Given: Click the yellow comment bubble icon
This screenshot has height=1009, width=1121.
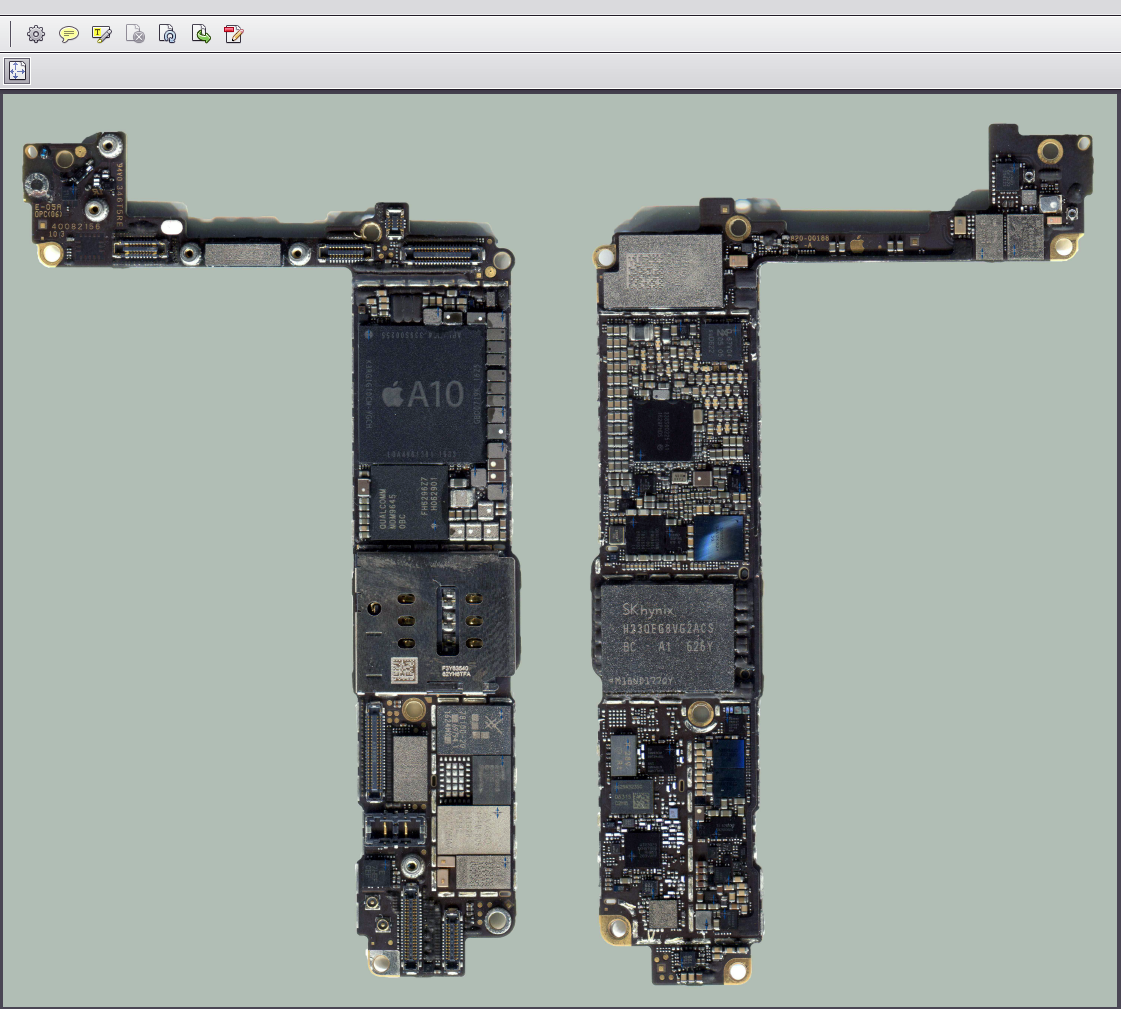Looking at the screenshot, I should [69, 35].
